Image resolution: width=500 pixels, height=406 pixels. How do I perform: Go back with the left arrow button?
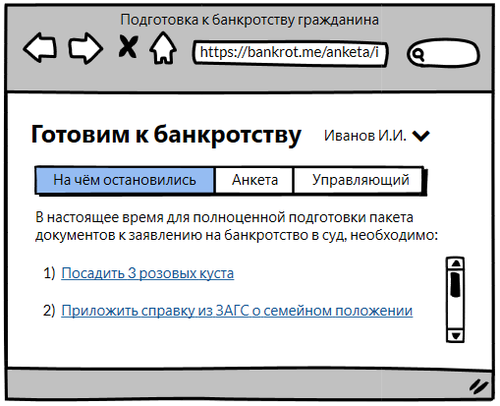[40, 48]
